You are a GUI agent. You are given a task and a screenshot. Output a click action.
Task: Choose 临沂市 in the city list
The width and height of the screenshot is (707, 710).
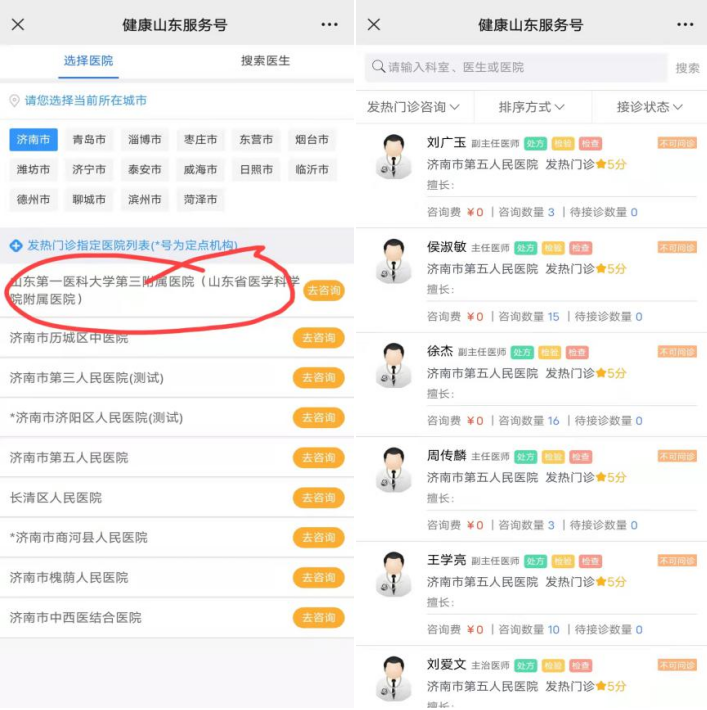(312, 170)
